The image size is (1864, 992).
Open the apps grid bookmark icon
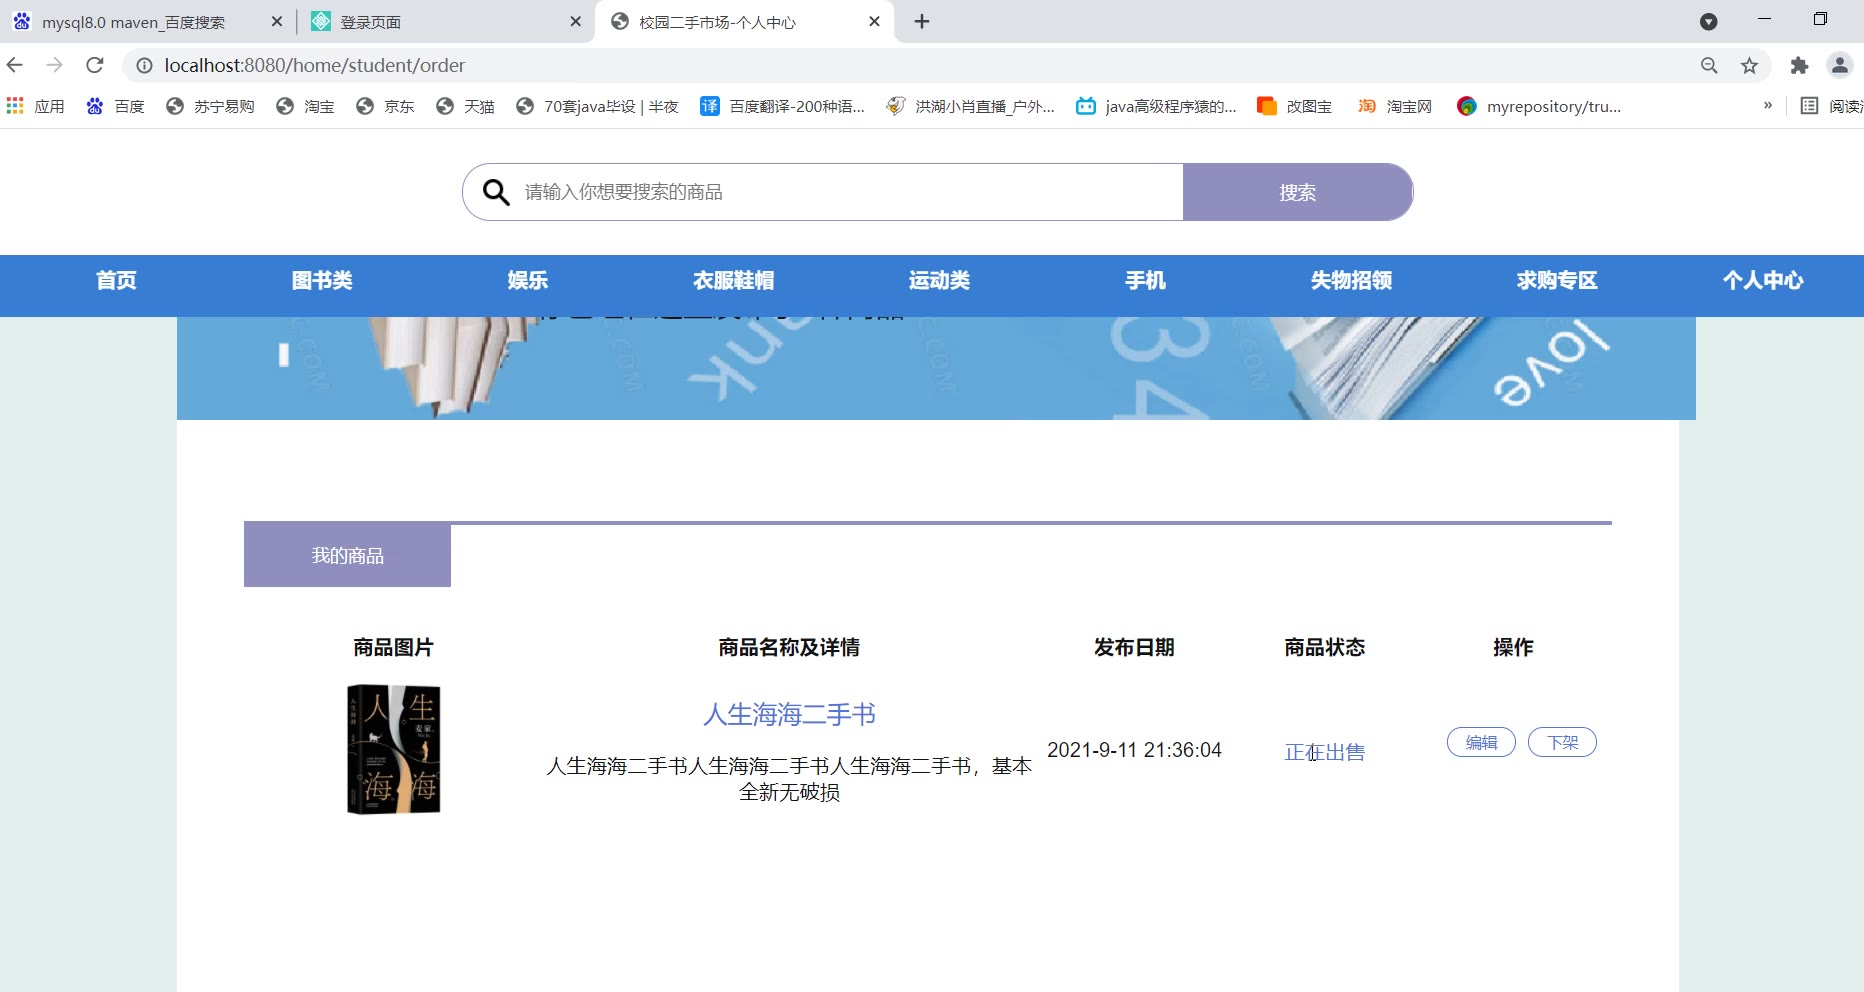(x=15, y=106)
